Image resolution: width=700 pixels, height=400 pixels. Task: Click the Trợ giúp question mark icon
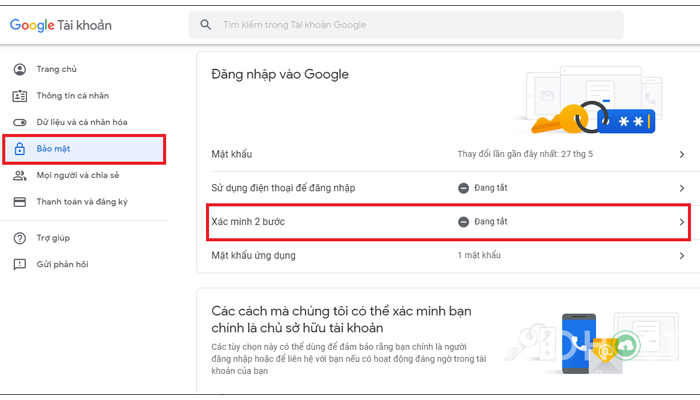coord(20,238)
